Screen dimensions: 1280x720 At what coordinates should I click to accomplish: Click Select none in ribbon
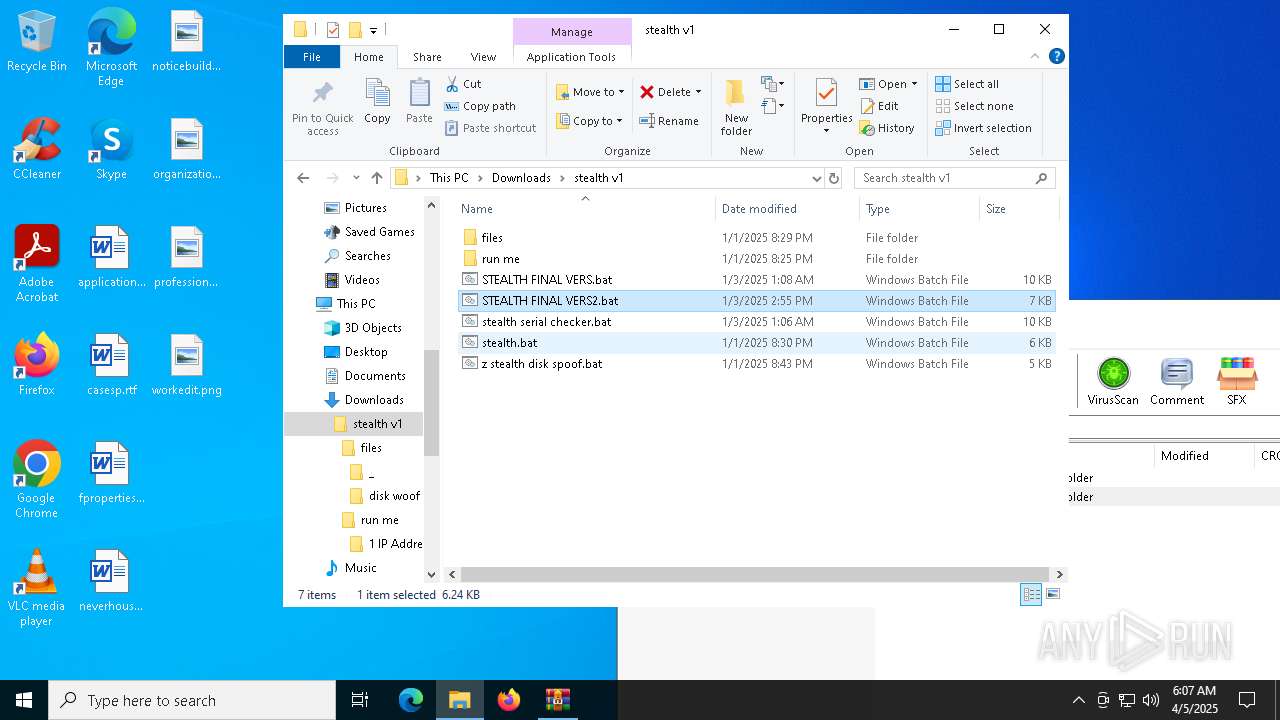point(974,106)
